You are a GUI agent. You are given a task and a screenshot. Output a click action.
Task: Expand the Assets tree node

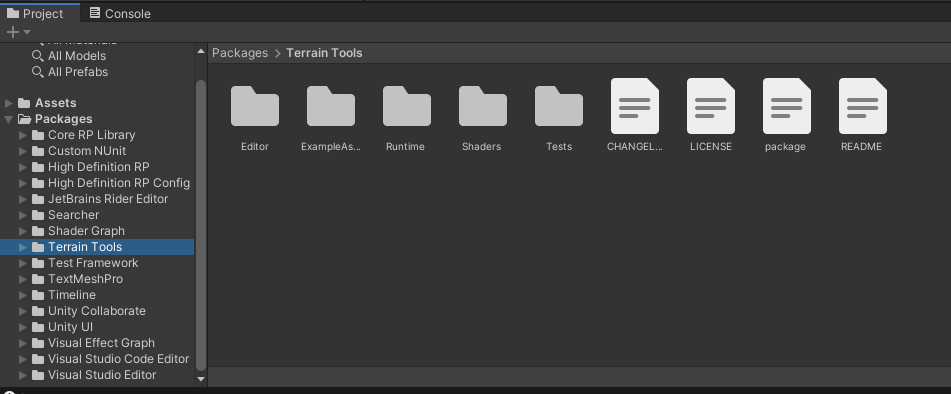pos(8,103)
